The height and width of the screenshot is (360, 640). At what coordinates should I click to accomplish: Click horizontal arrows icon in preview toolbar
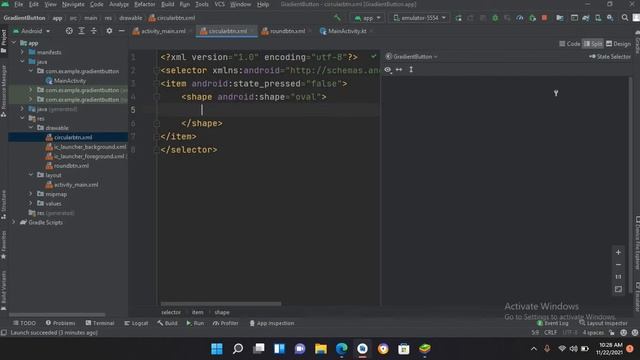pyautogui.click(x=399, y=70)
